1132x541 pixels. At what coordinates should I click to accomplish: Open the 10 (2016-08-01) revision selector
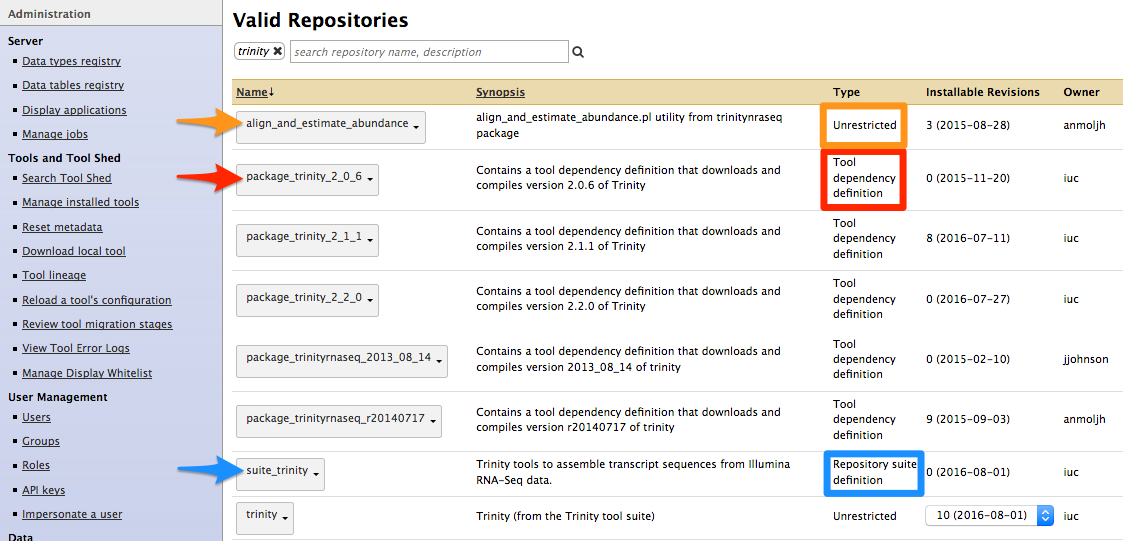coord(989,515)
